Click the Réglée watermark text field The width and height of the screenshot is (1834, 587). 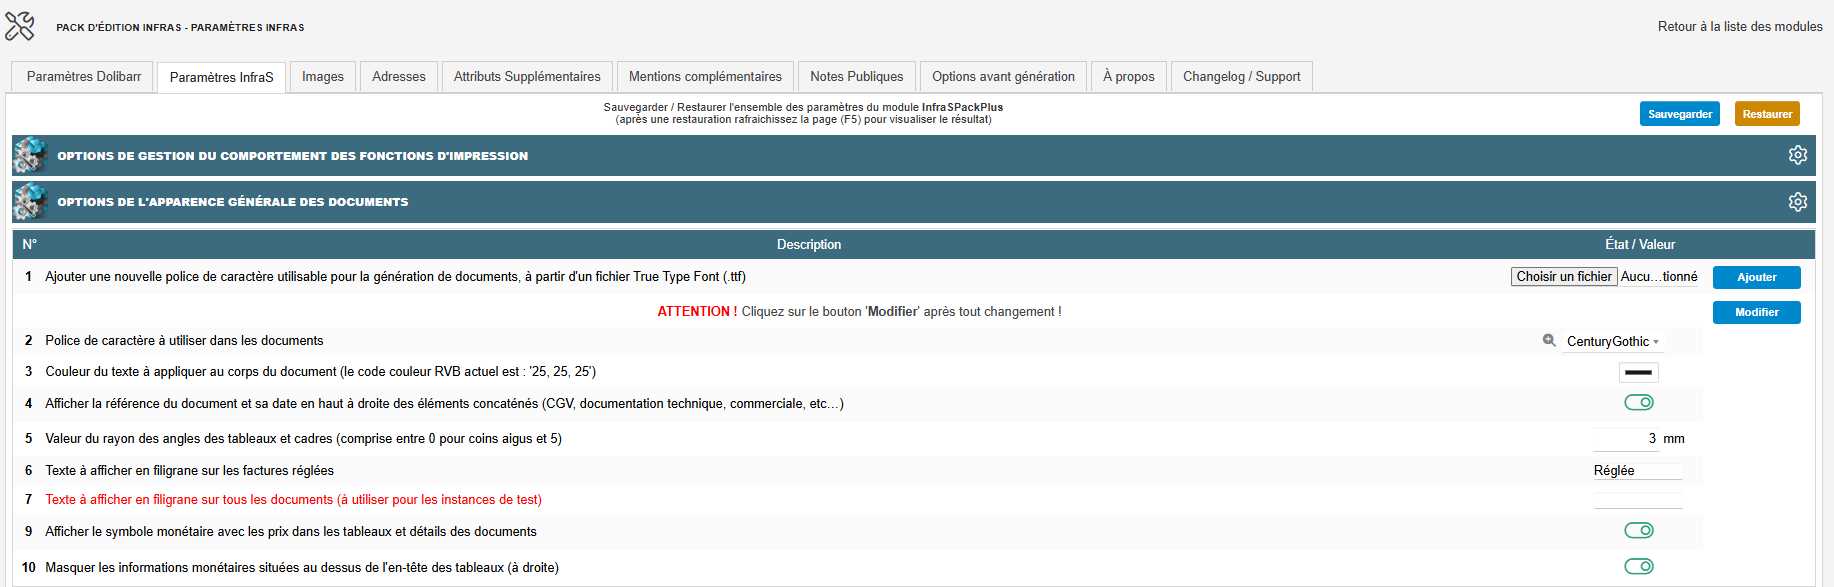point(1637,470)
